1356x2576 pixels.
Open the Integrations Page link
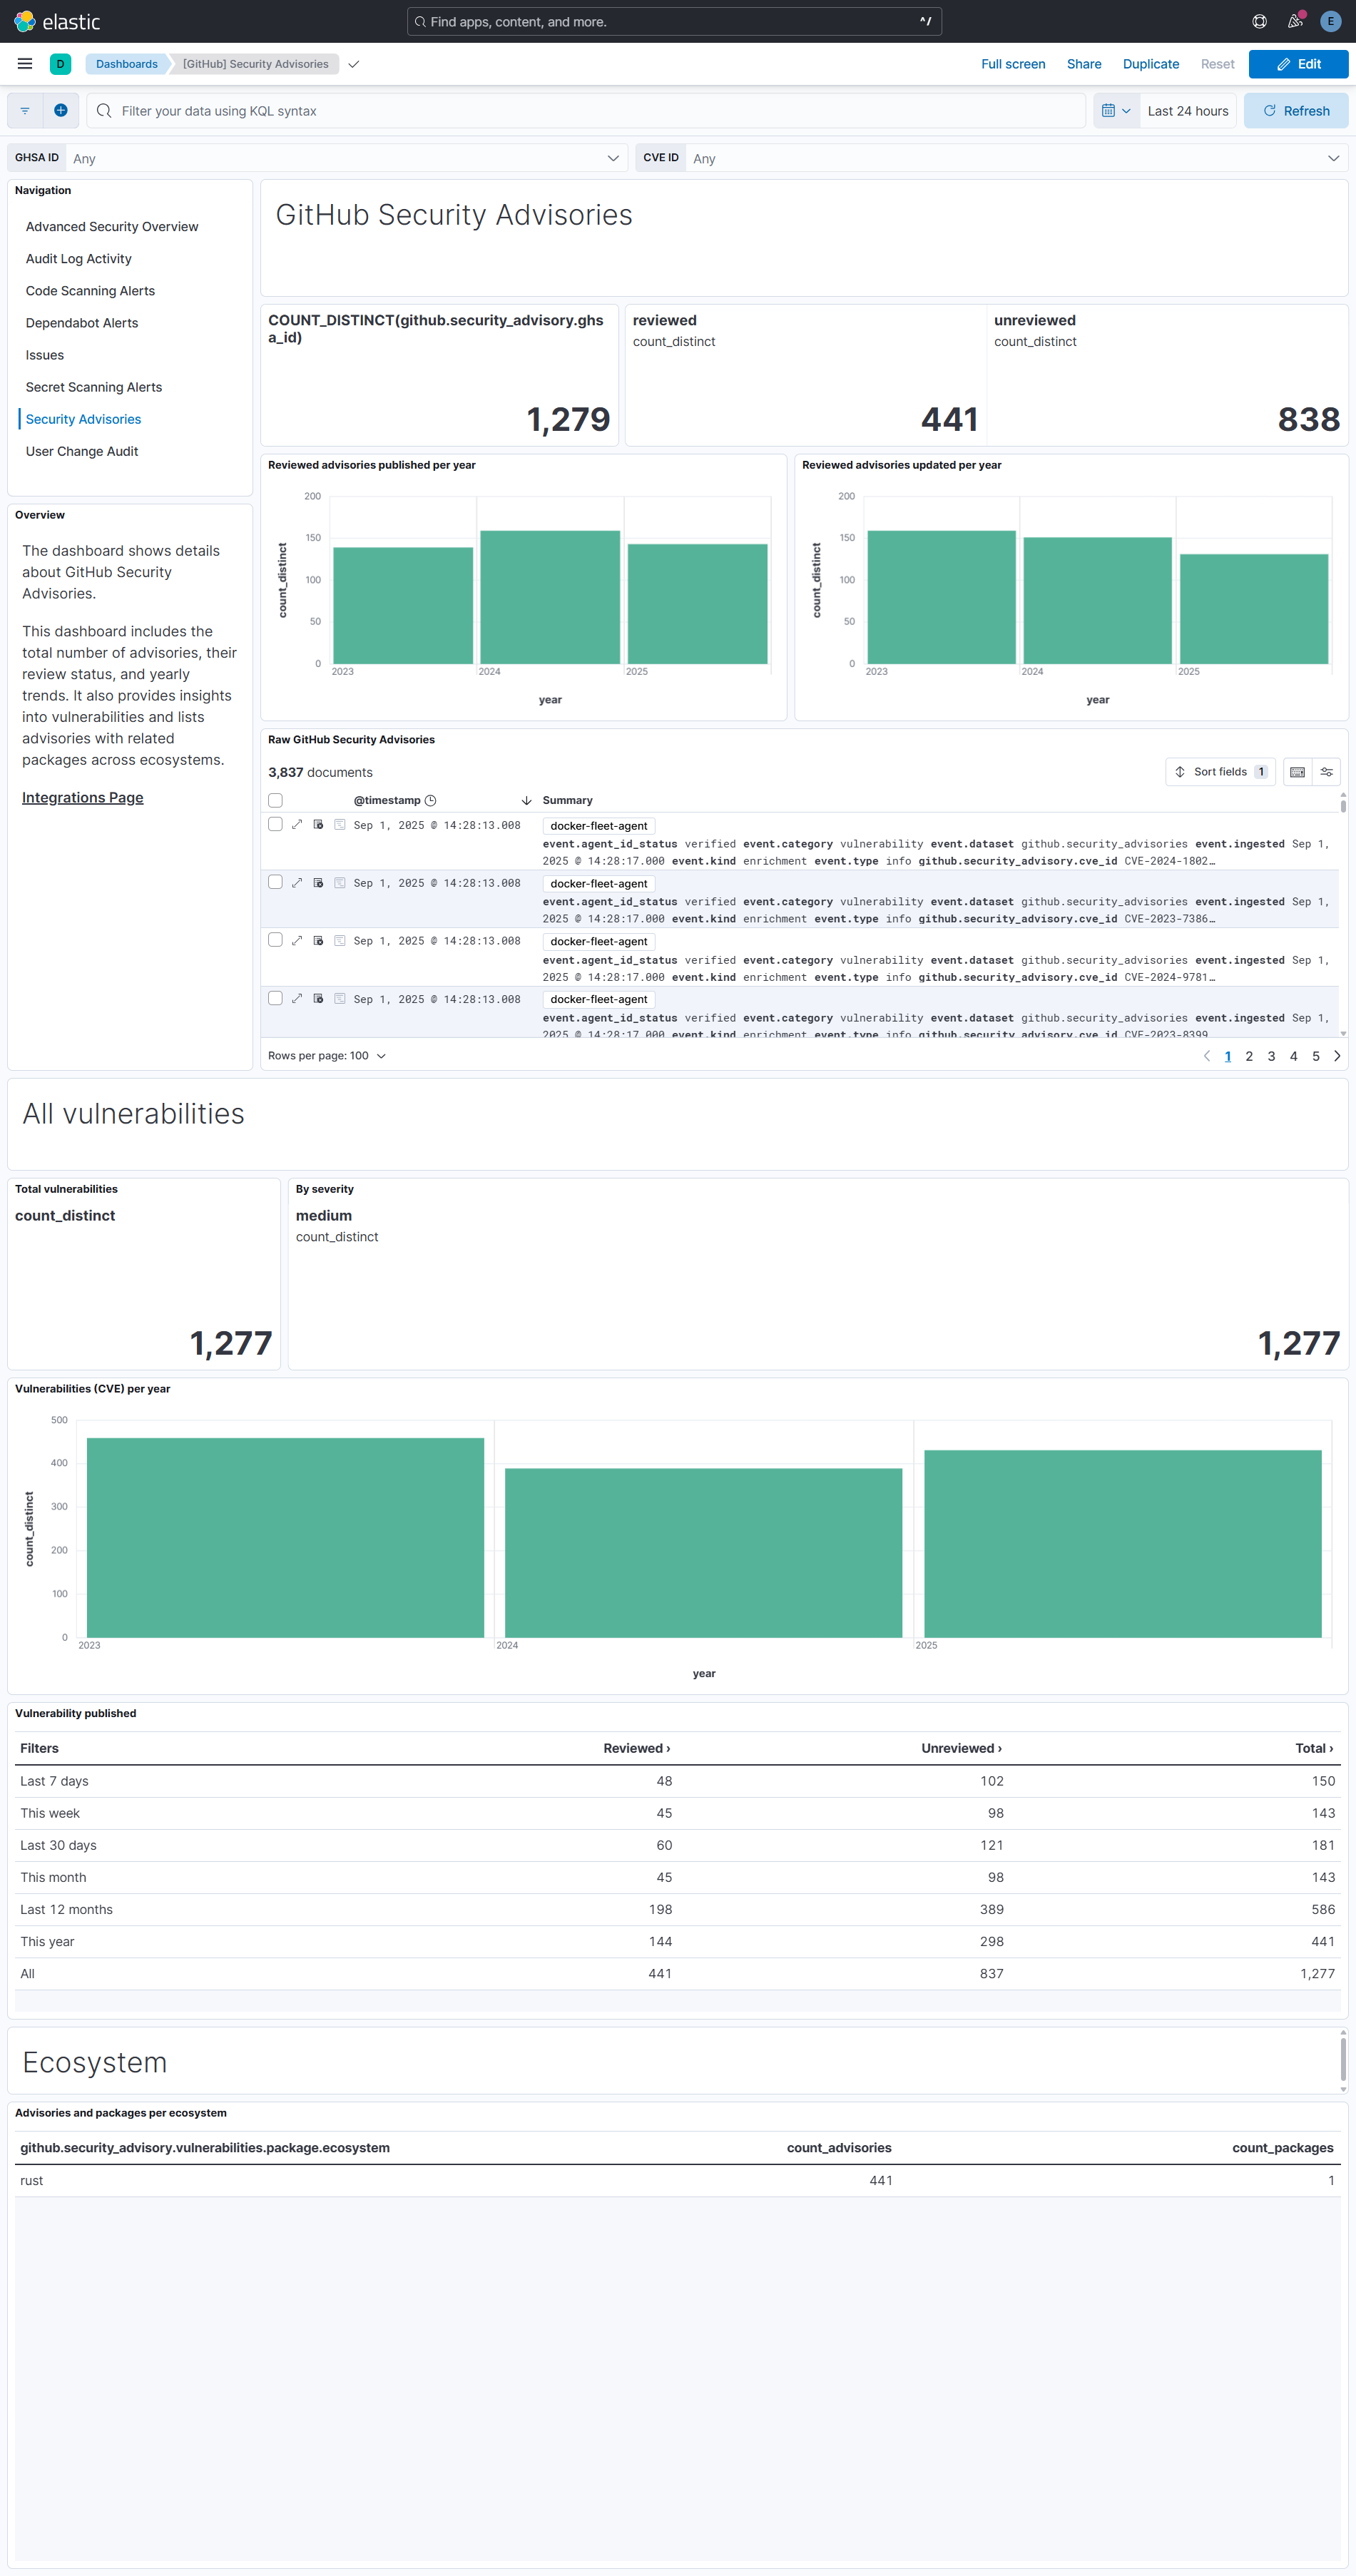82,797
